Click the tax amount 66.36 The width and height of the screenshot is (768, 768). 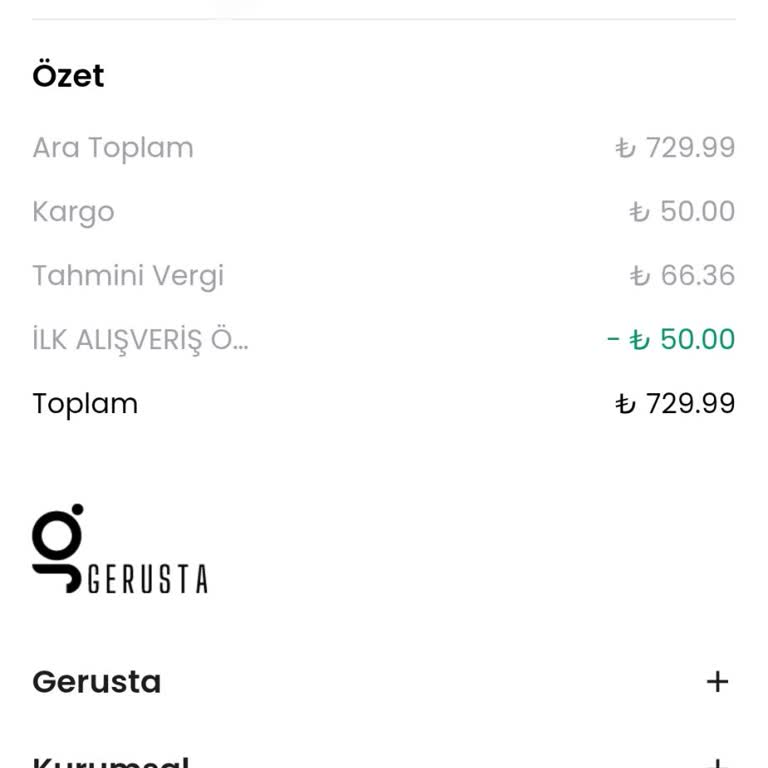click(x=697, y=276)
